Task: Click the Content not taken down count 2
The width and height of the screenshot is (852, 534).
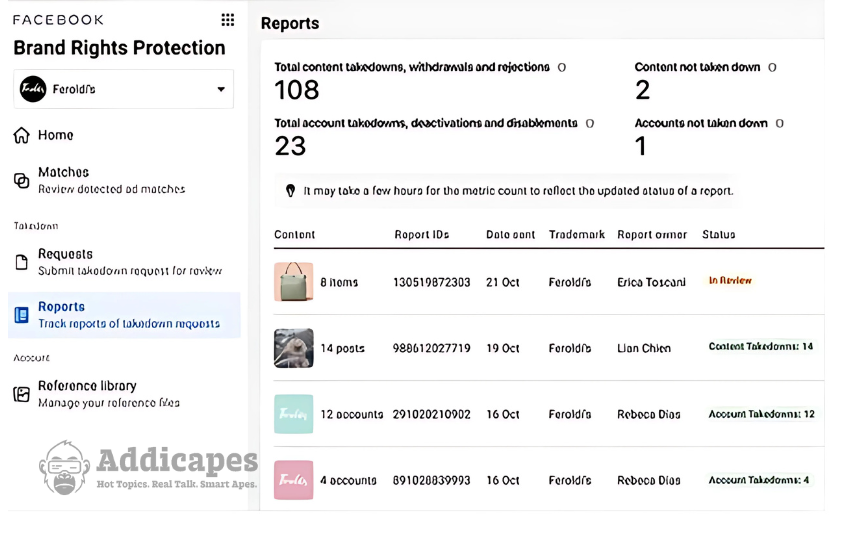Action: [642, 90]
